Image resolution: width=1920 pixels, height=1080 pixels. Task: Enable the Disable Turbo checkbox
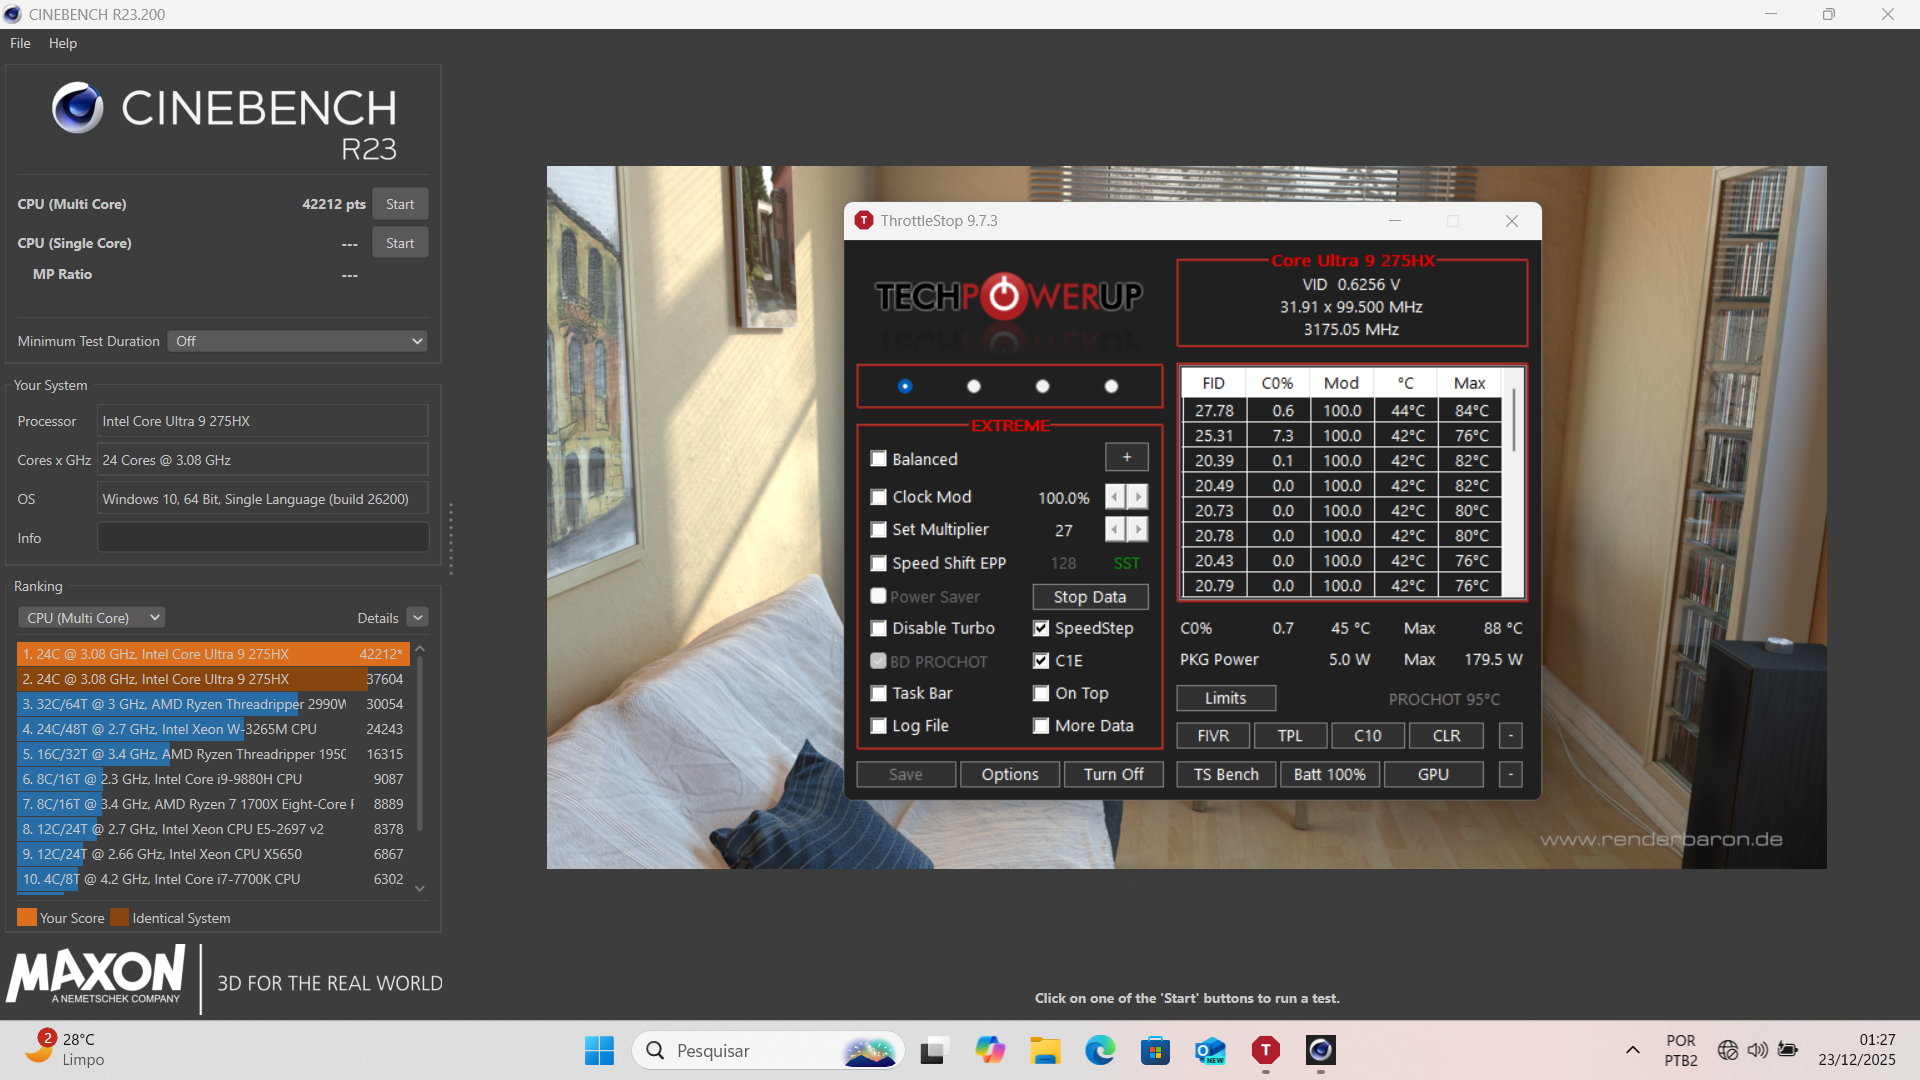[879, 629]
